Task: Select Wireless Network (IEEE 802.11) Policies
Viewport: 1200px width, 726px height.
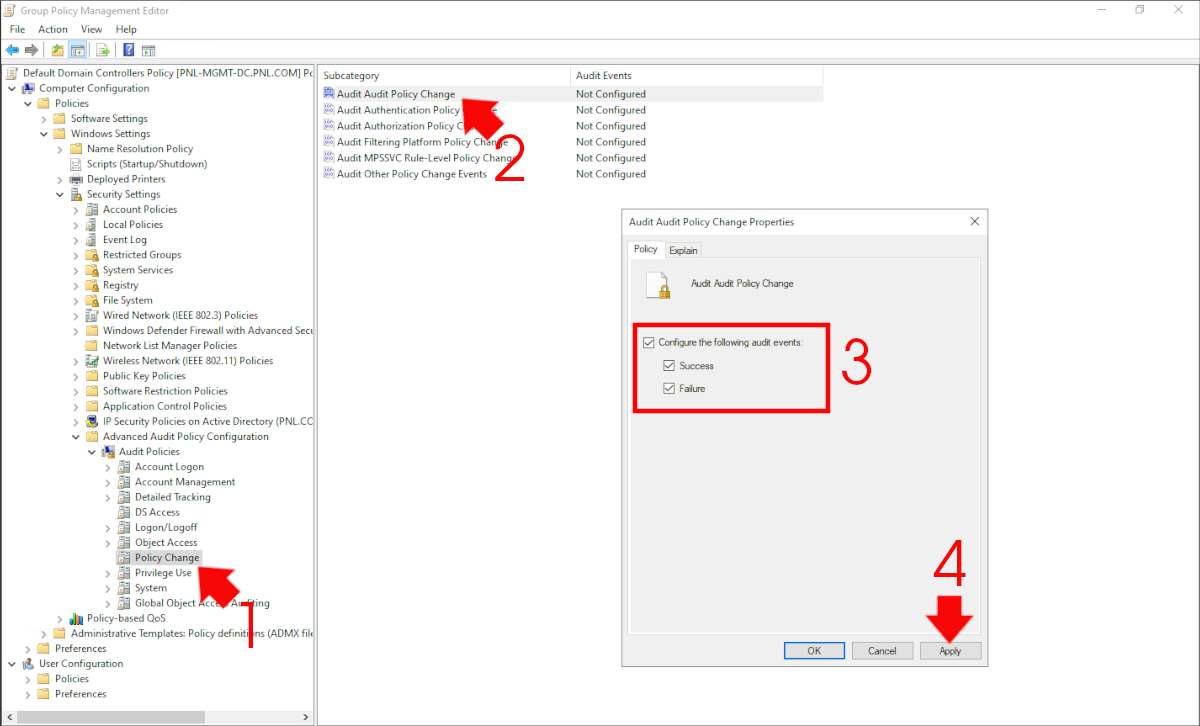Action: (188, 361)
